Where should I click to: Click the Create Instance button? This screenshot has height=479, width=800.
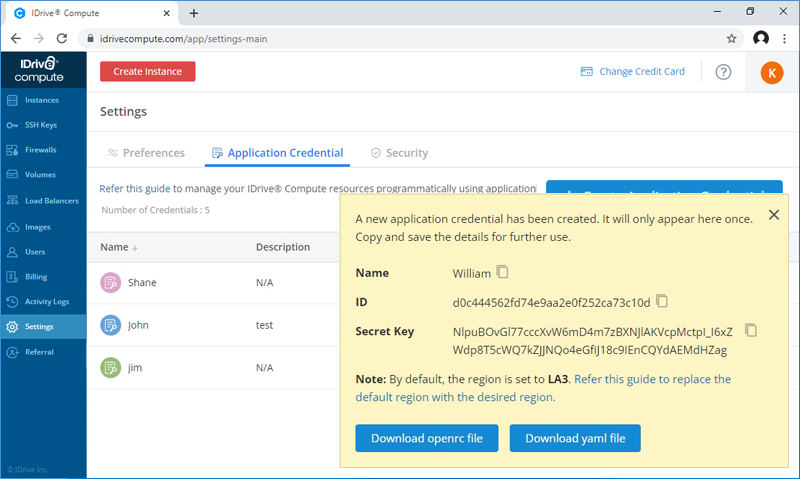pyautogui.click(x=147, y=71)
